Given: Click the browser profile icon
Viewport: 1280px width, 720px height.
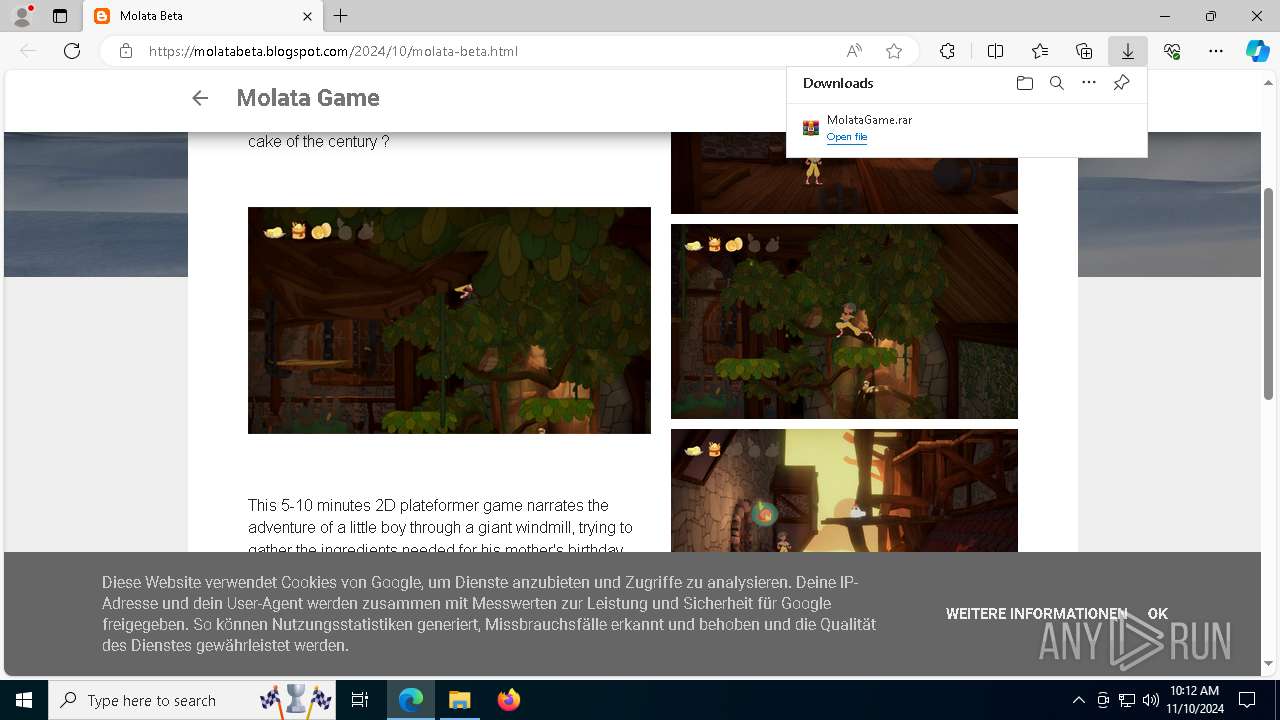Looking at the screenshot, I should coord(22,16).
